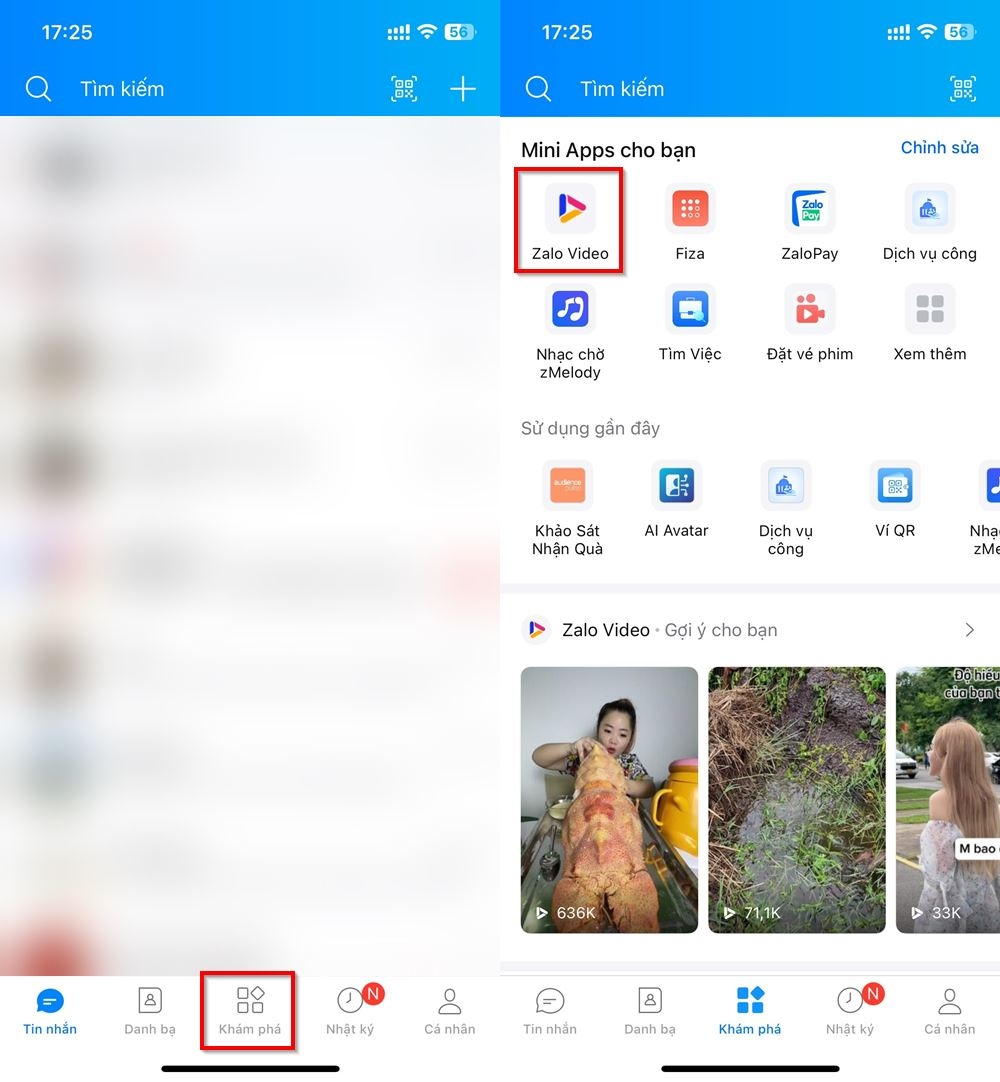
Task: Launch Tìm Việc mini app
Action: pos(689,310)
